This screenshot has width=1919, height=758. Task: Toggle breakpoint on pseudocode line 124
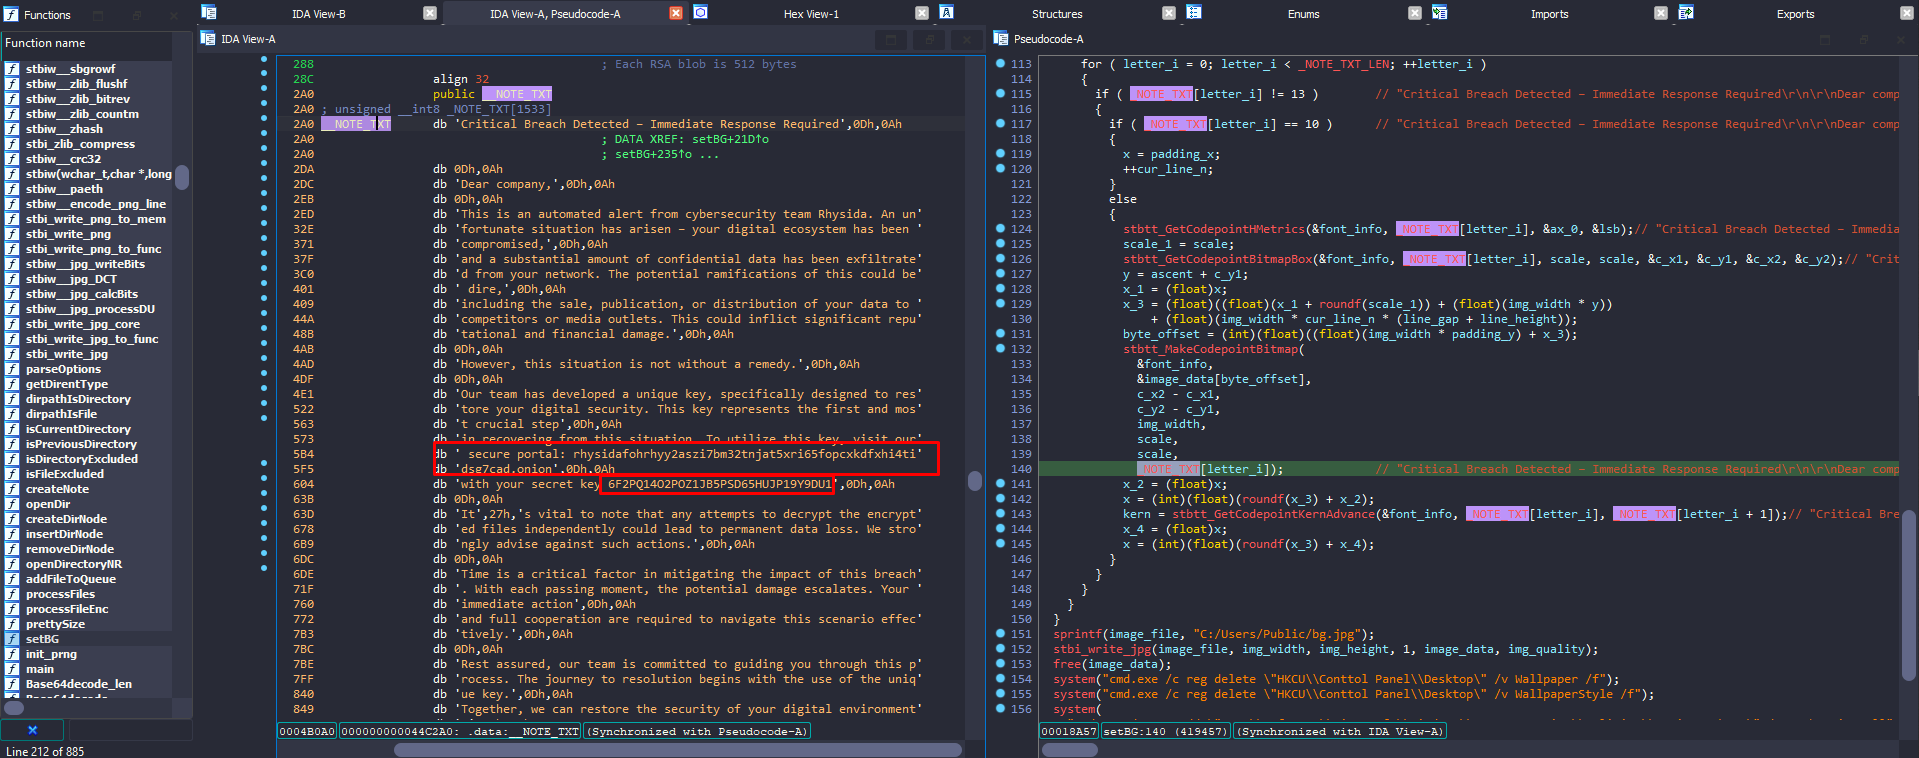(x=1000, y=229)
